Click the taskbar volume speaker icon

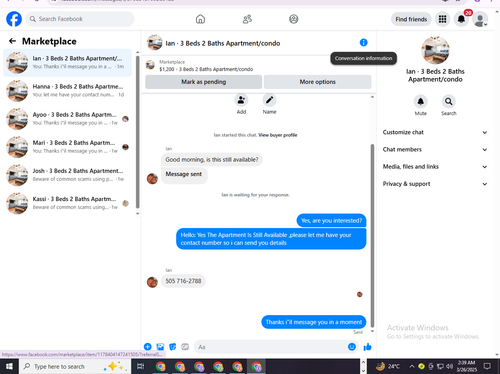pos(449,366)
